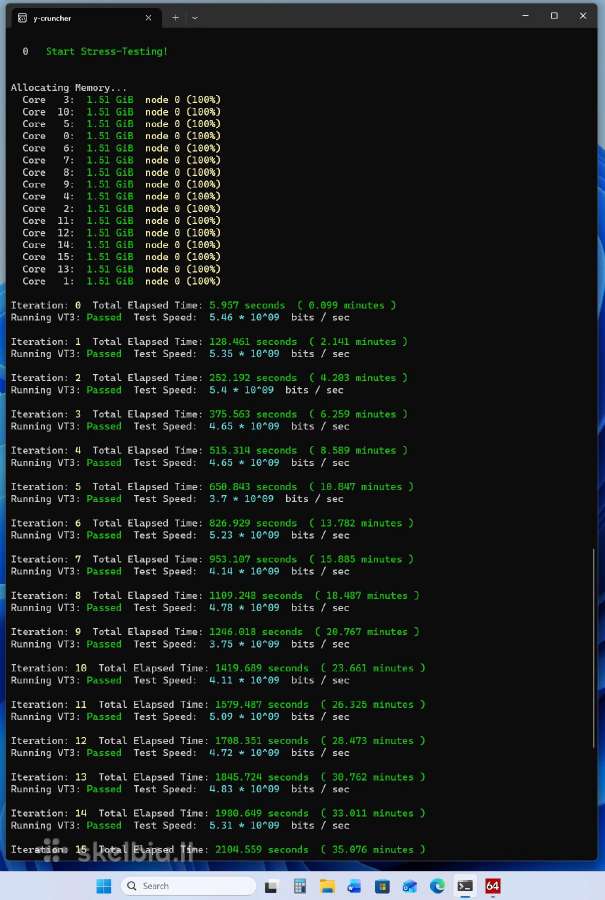Screen dimensions: 605x900
Task: Open the Windows Start menu
Action: click(104, 886)
